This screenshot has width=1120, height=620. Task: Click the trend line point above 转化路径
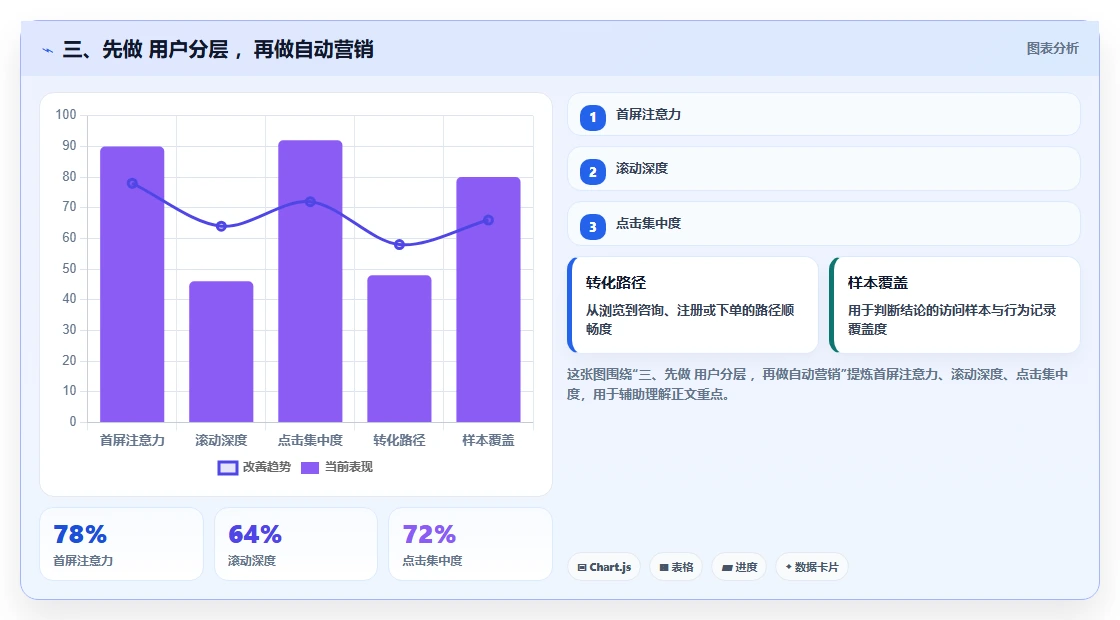(399, 245)
